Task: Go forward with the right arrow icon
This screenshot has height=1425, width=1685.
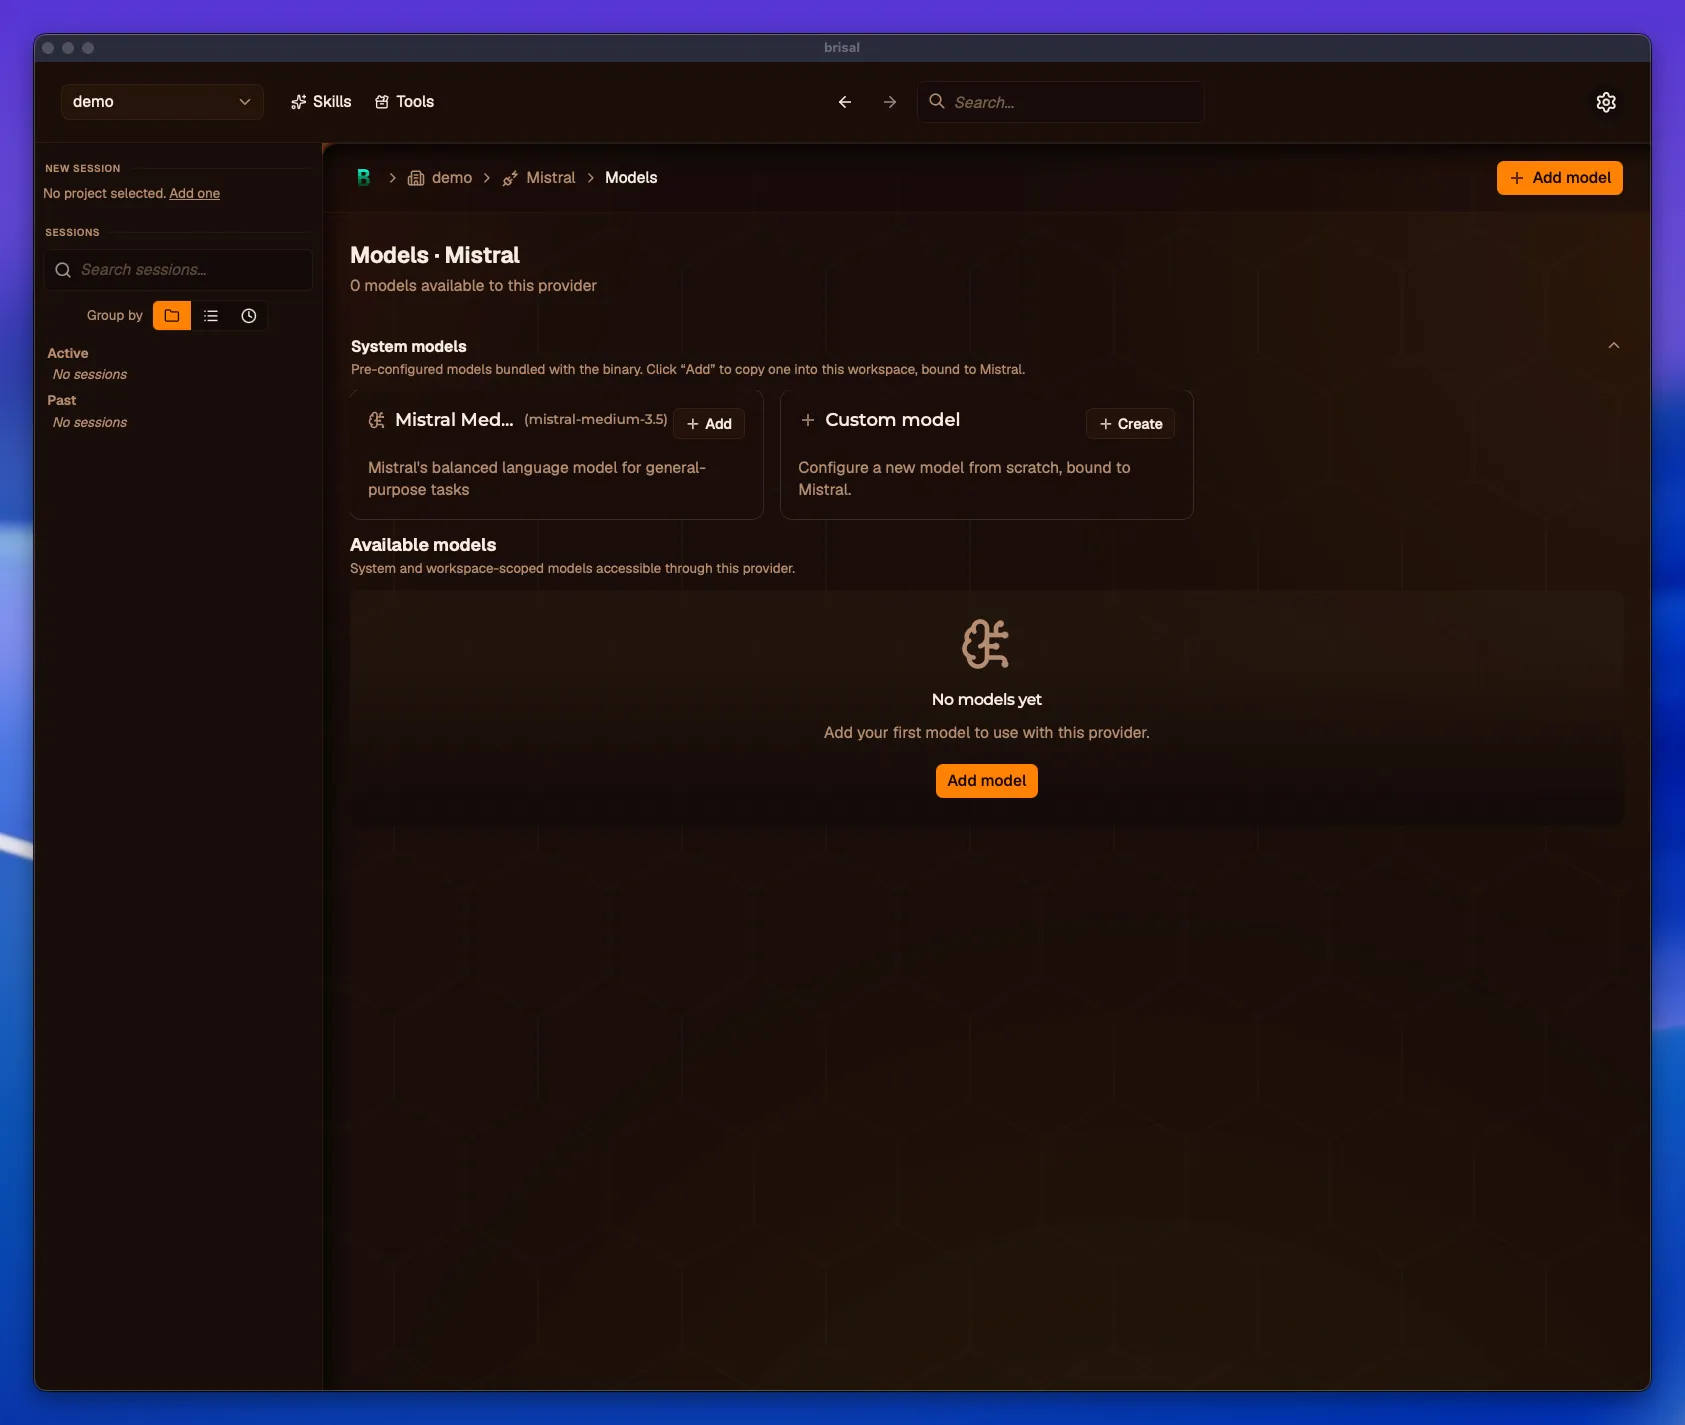Action: (x=890, y=102)
